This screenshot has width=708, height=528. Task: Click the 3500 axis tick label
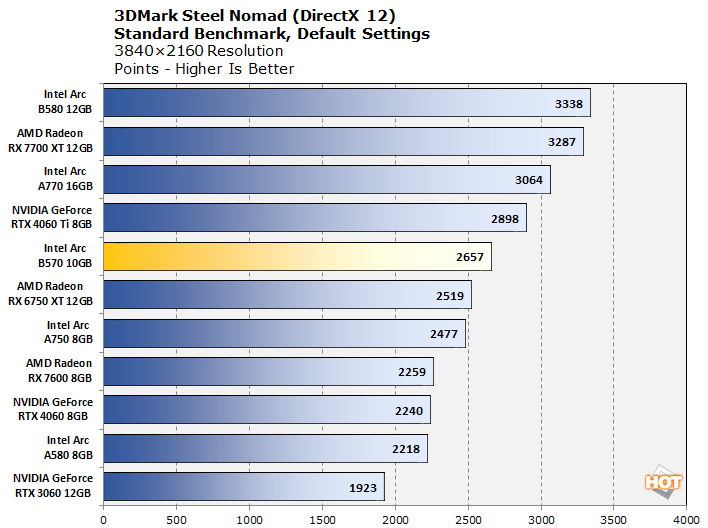click(x=613, y=520)
